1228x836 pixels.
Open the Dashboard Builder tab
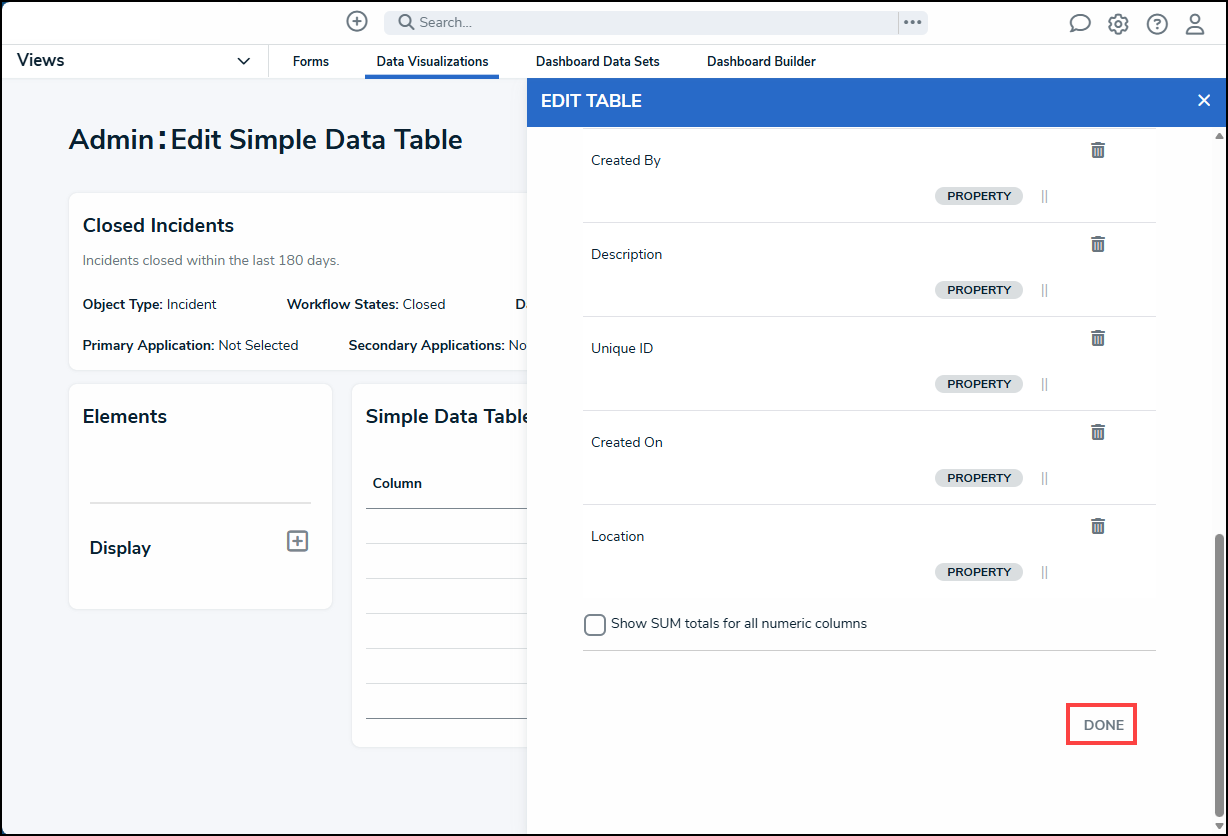[761, 62]
